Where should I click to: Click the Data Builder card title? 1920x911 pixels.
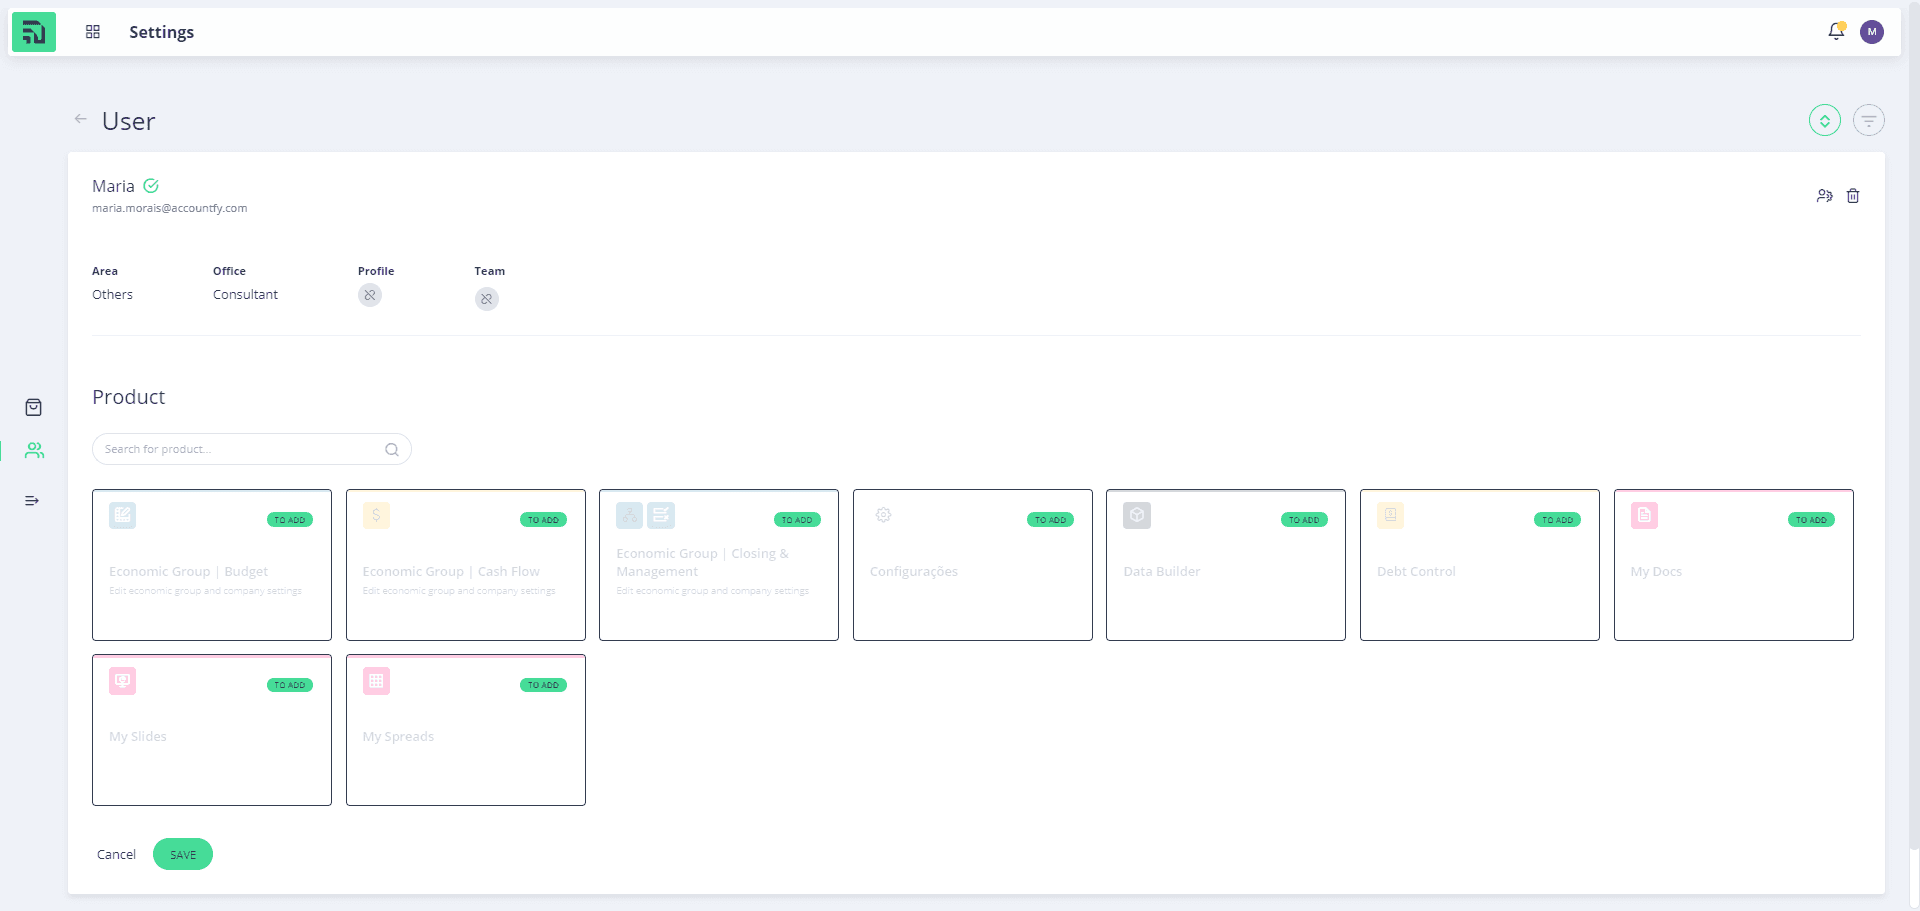click(x=1162, y=572)
